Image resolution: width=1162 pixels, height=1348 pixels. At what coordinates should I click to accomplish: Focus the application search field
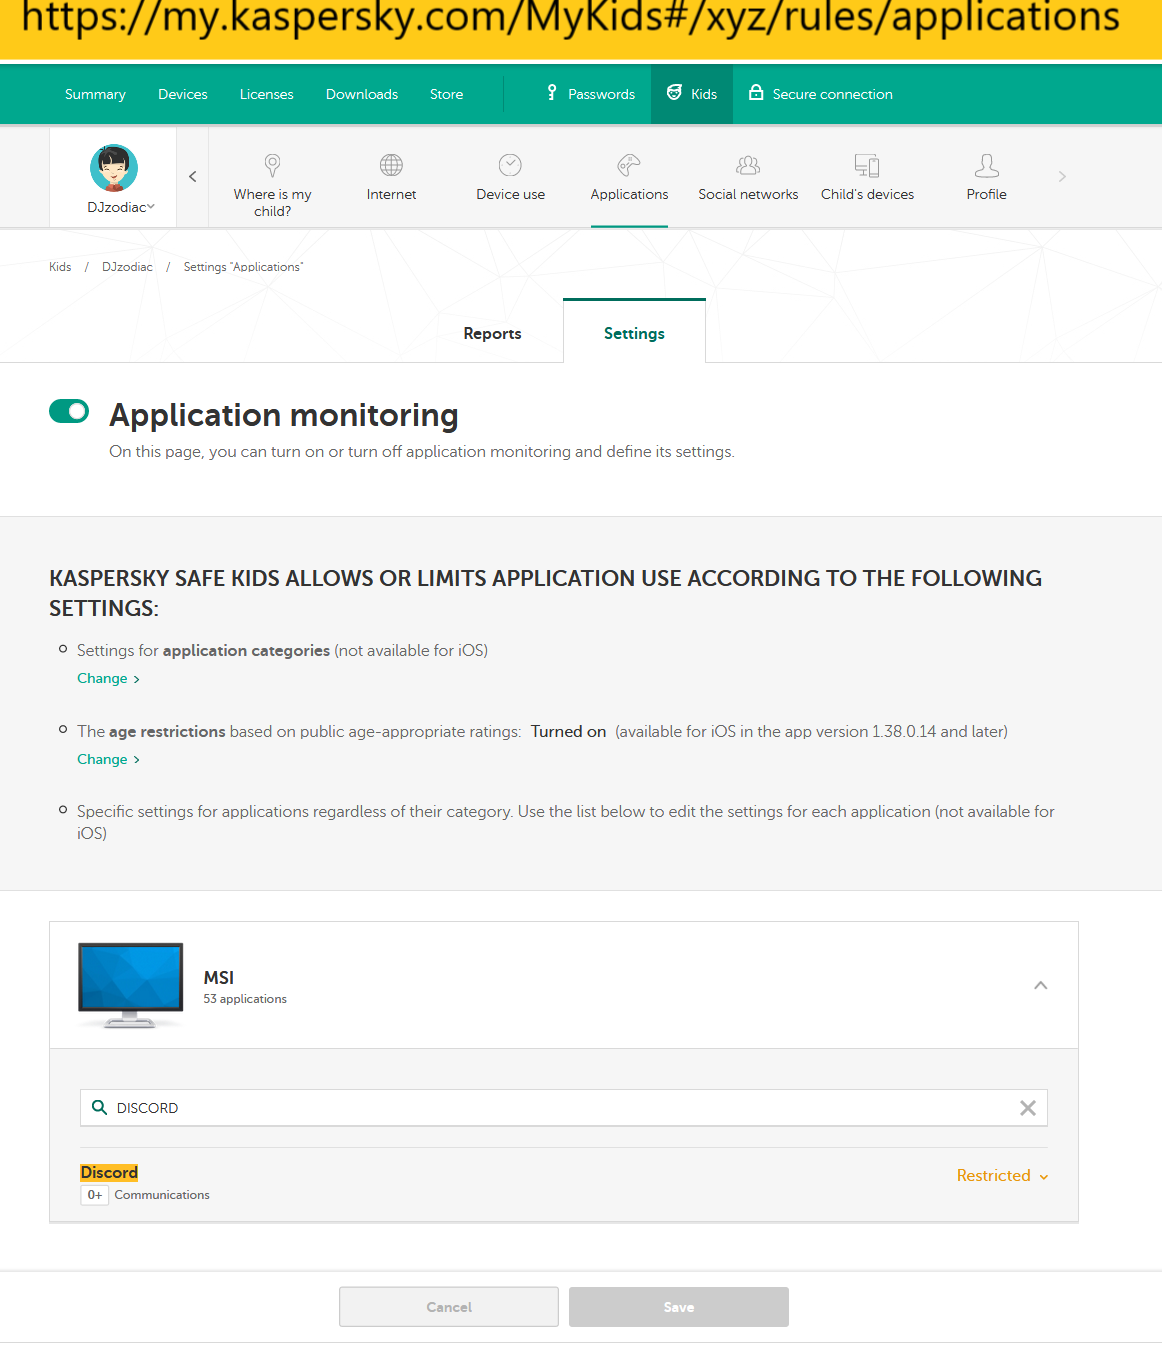point(564,1108)
